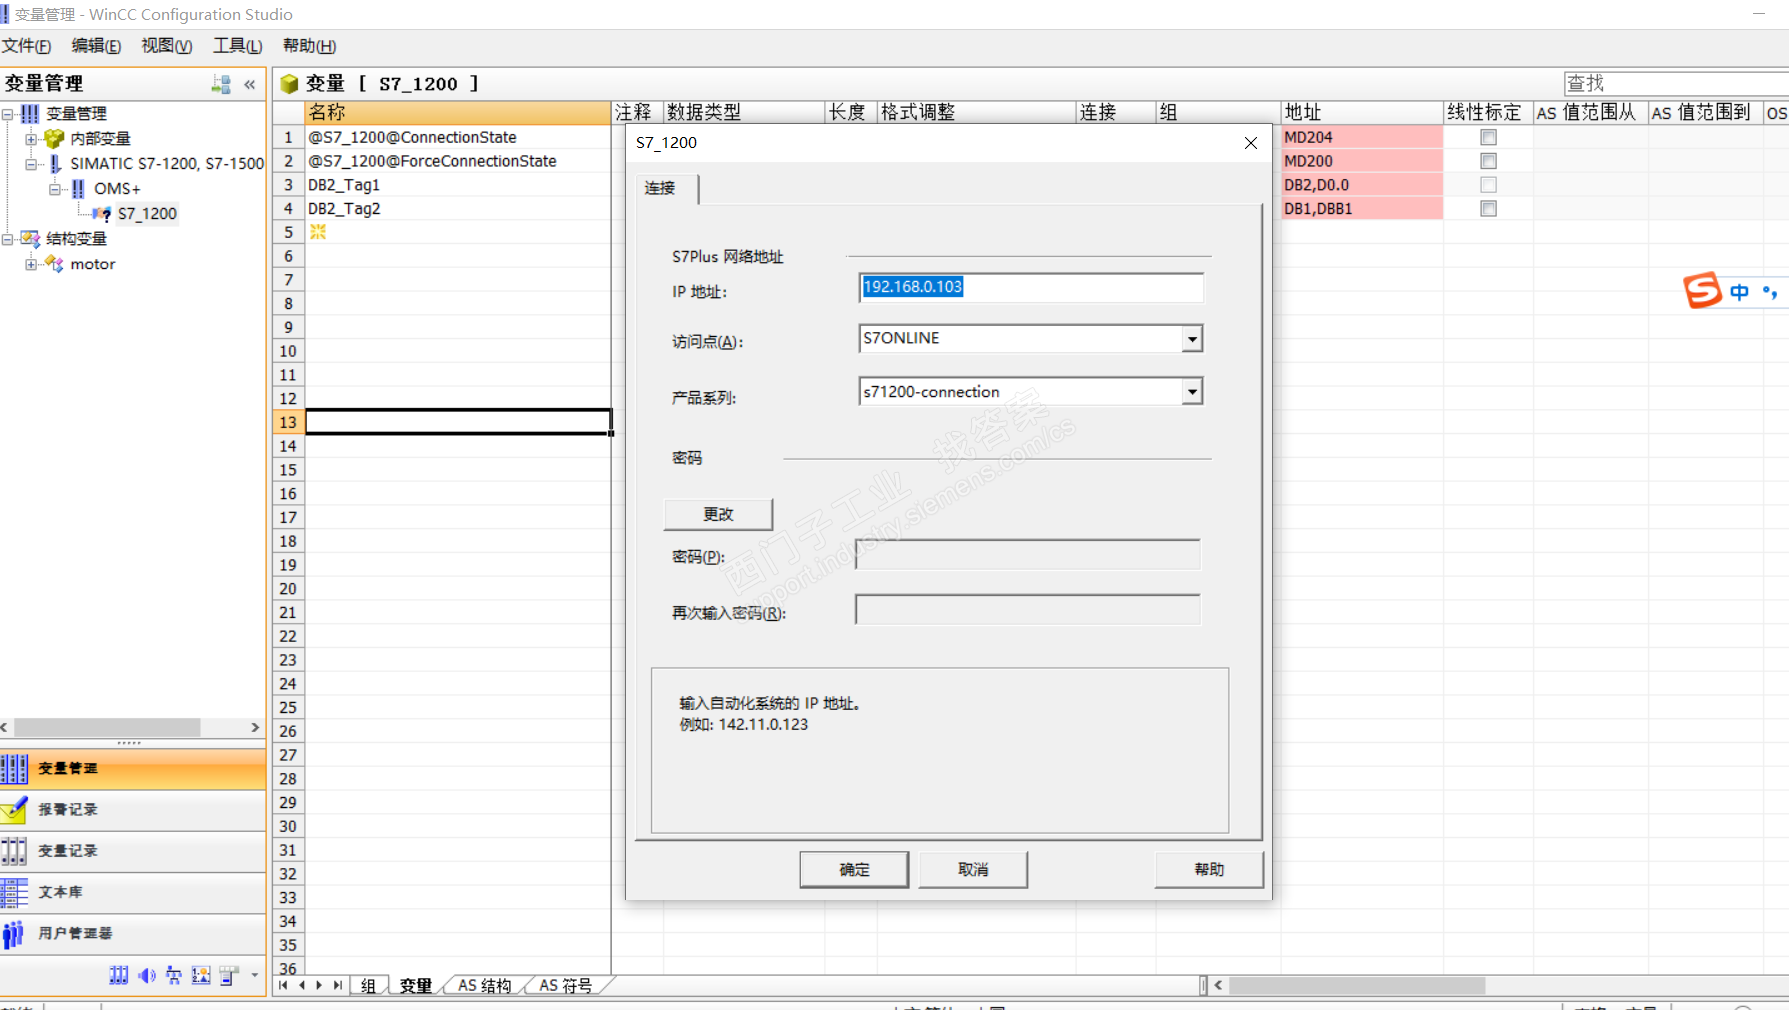The height and width of the screenshot is (1010, 1789).
Task: Open the 产品系列 s71200-connection dropdown
Action: (1192, 392)
